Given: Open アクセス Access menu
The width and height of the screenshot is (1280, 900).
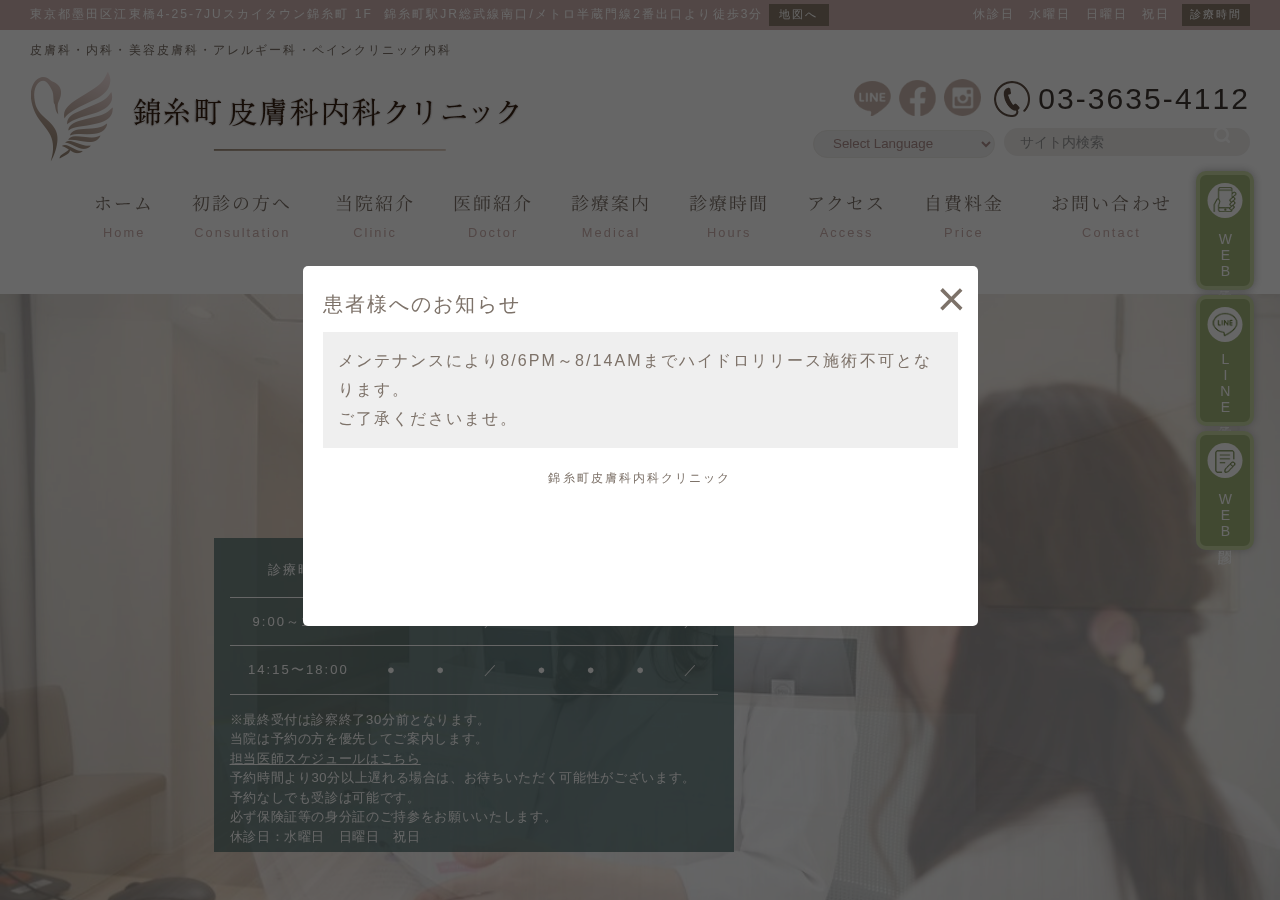Looking at the screenshot, I should click(847, 216).
